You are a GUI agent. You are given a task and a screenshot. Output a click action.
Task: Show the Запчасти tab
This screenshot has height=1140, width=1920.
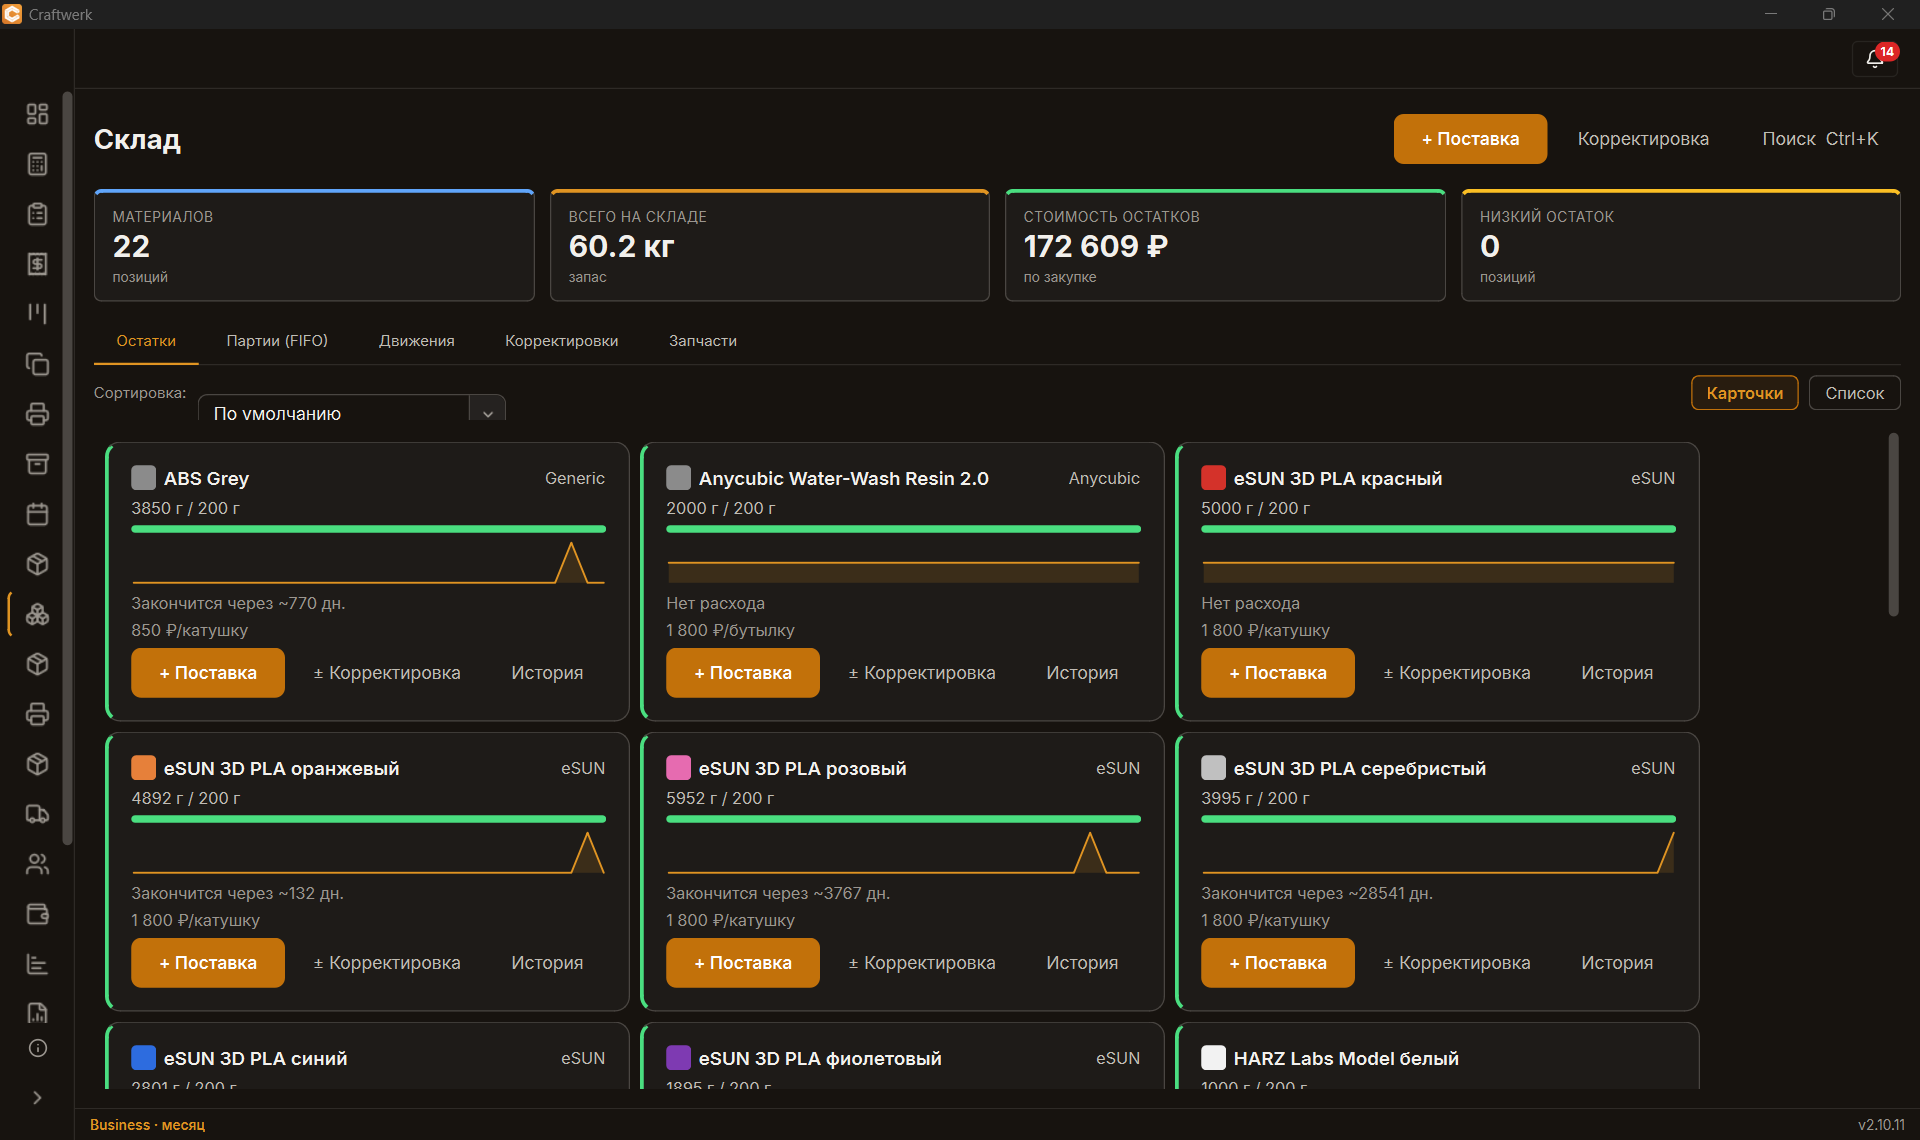click(703, 341)
